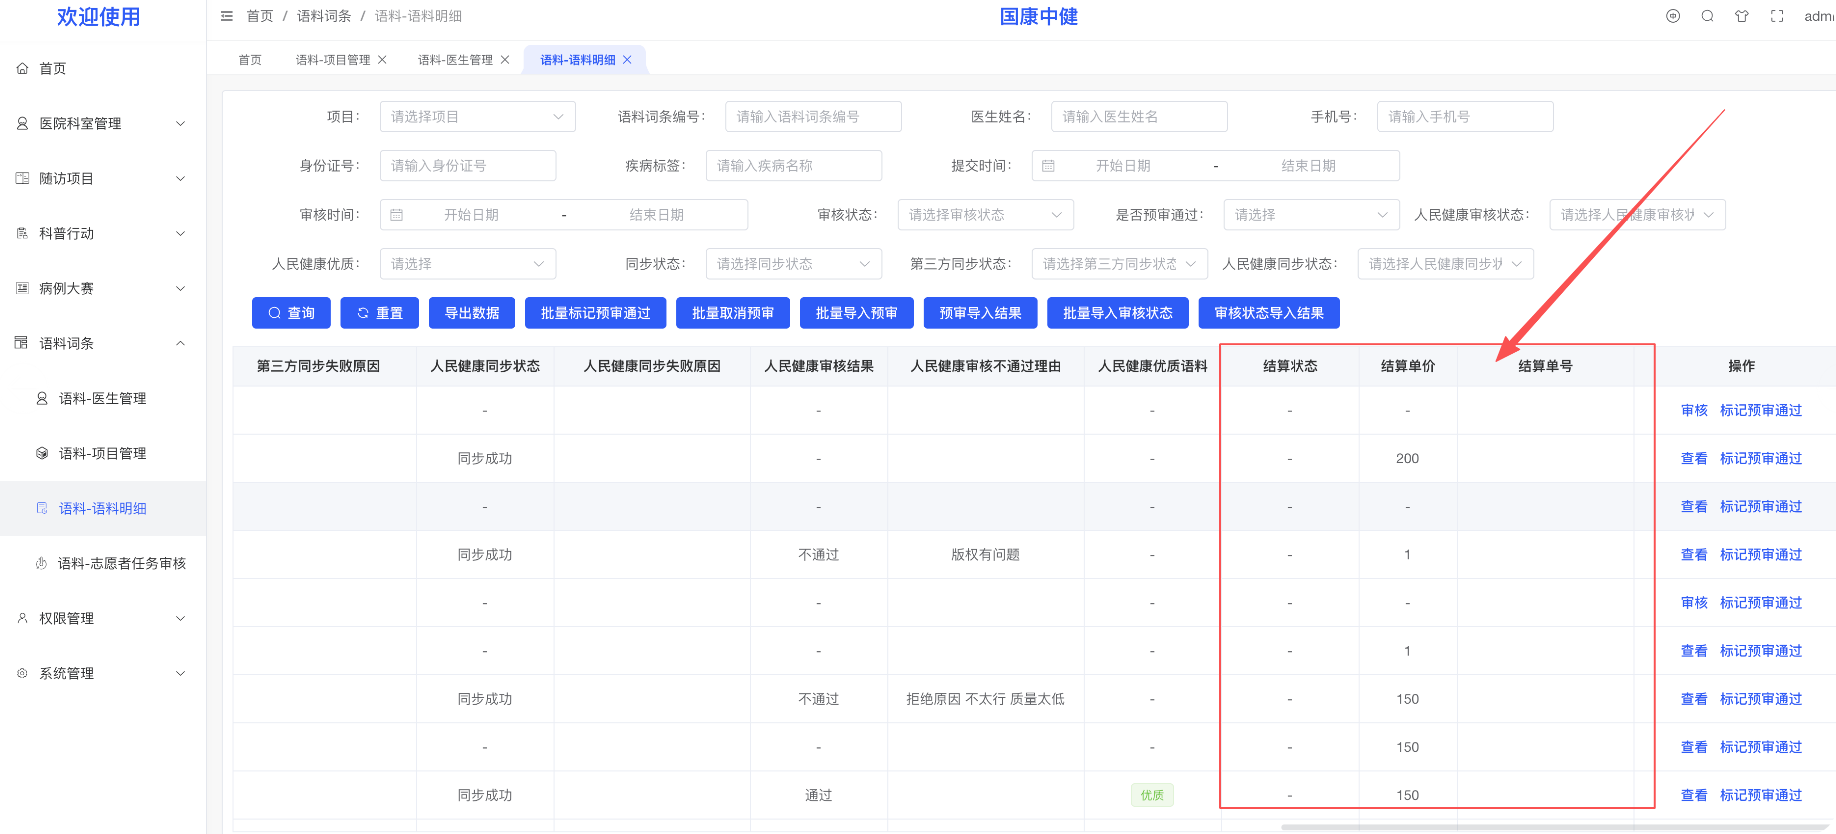Click the 随访项目 sidebar icon
This screenshot has width=1836, height=834.
tap(22, 178)
